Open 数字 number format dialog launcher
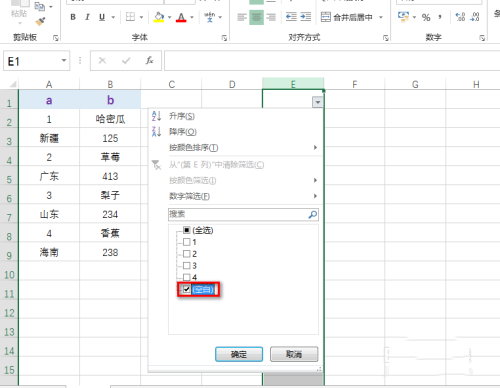 tap(482, 38)
